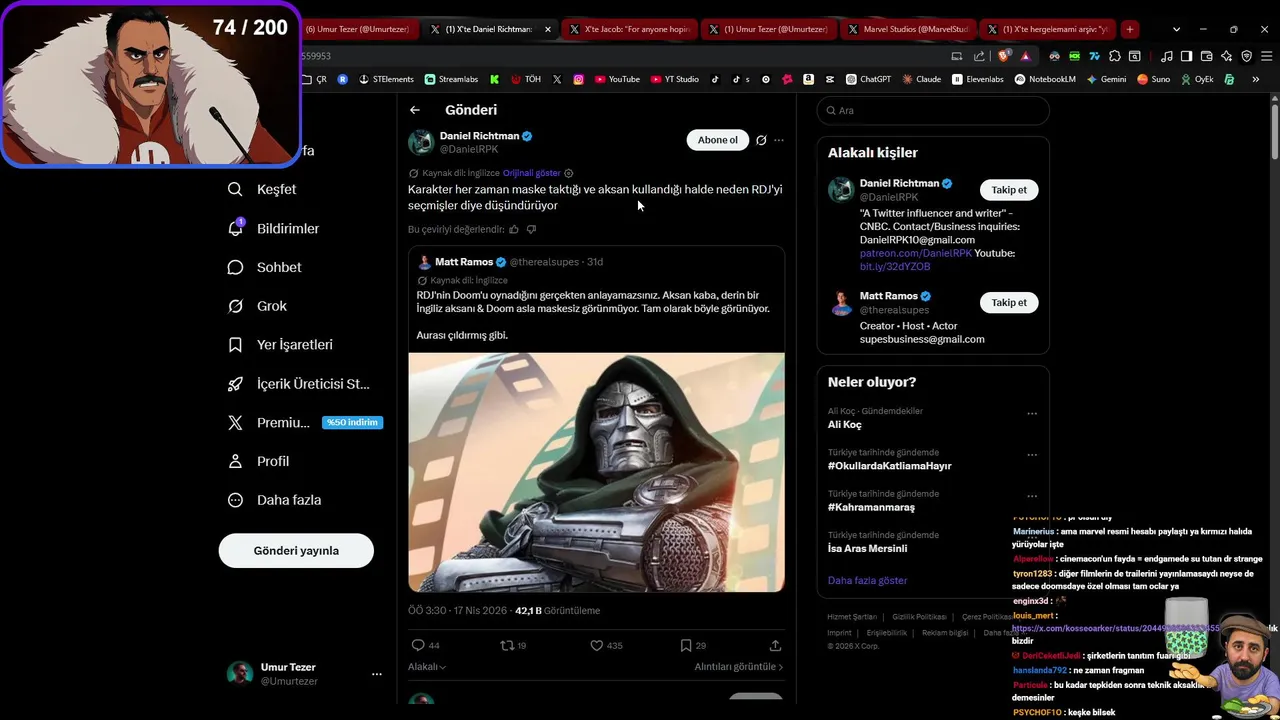Click reply icon with 44 replies

[426, 645]
